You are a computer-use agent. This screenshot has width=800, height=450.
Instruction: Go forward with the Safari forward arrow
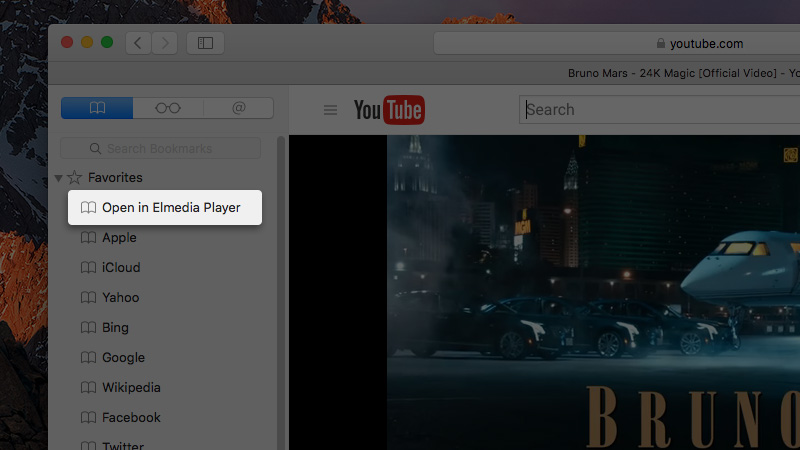coord(164,43)
